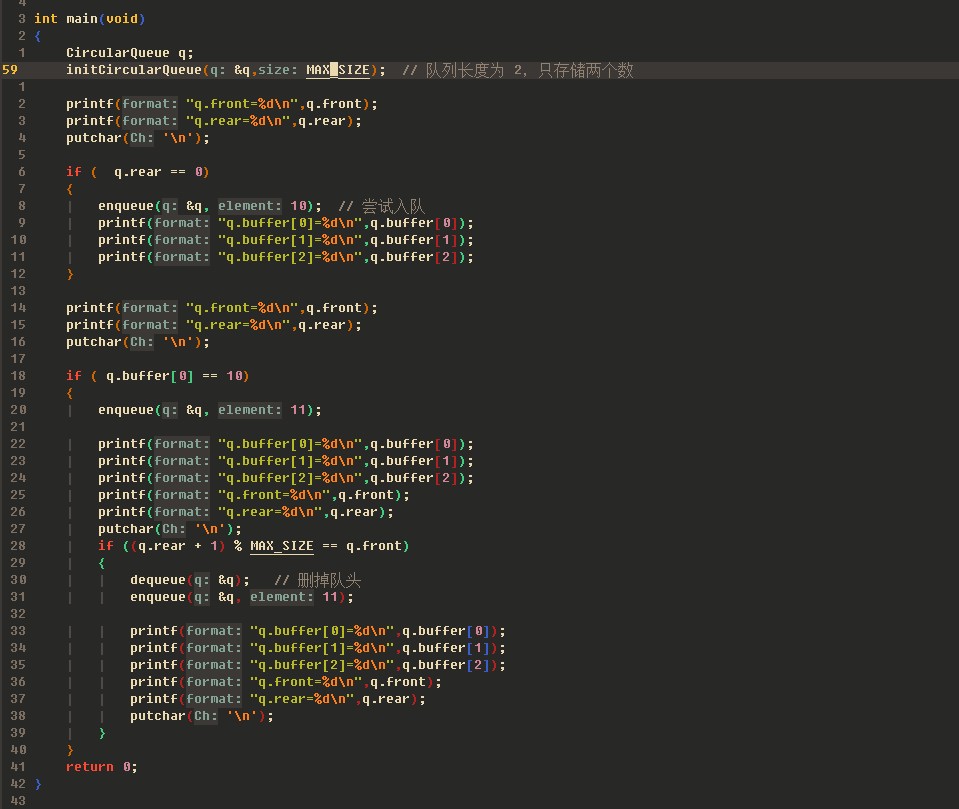Click the q.rear printf on line 15

click(214, 325)
